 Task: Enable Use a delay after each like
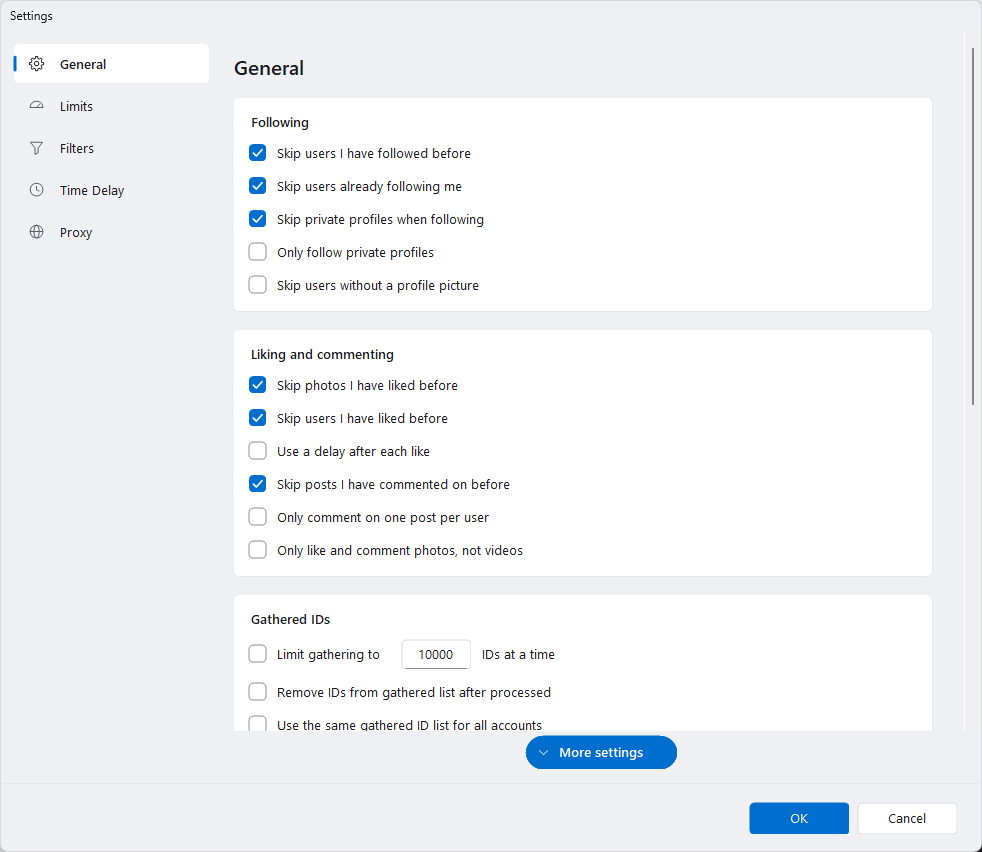[257, 451]
